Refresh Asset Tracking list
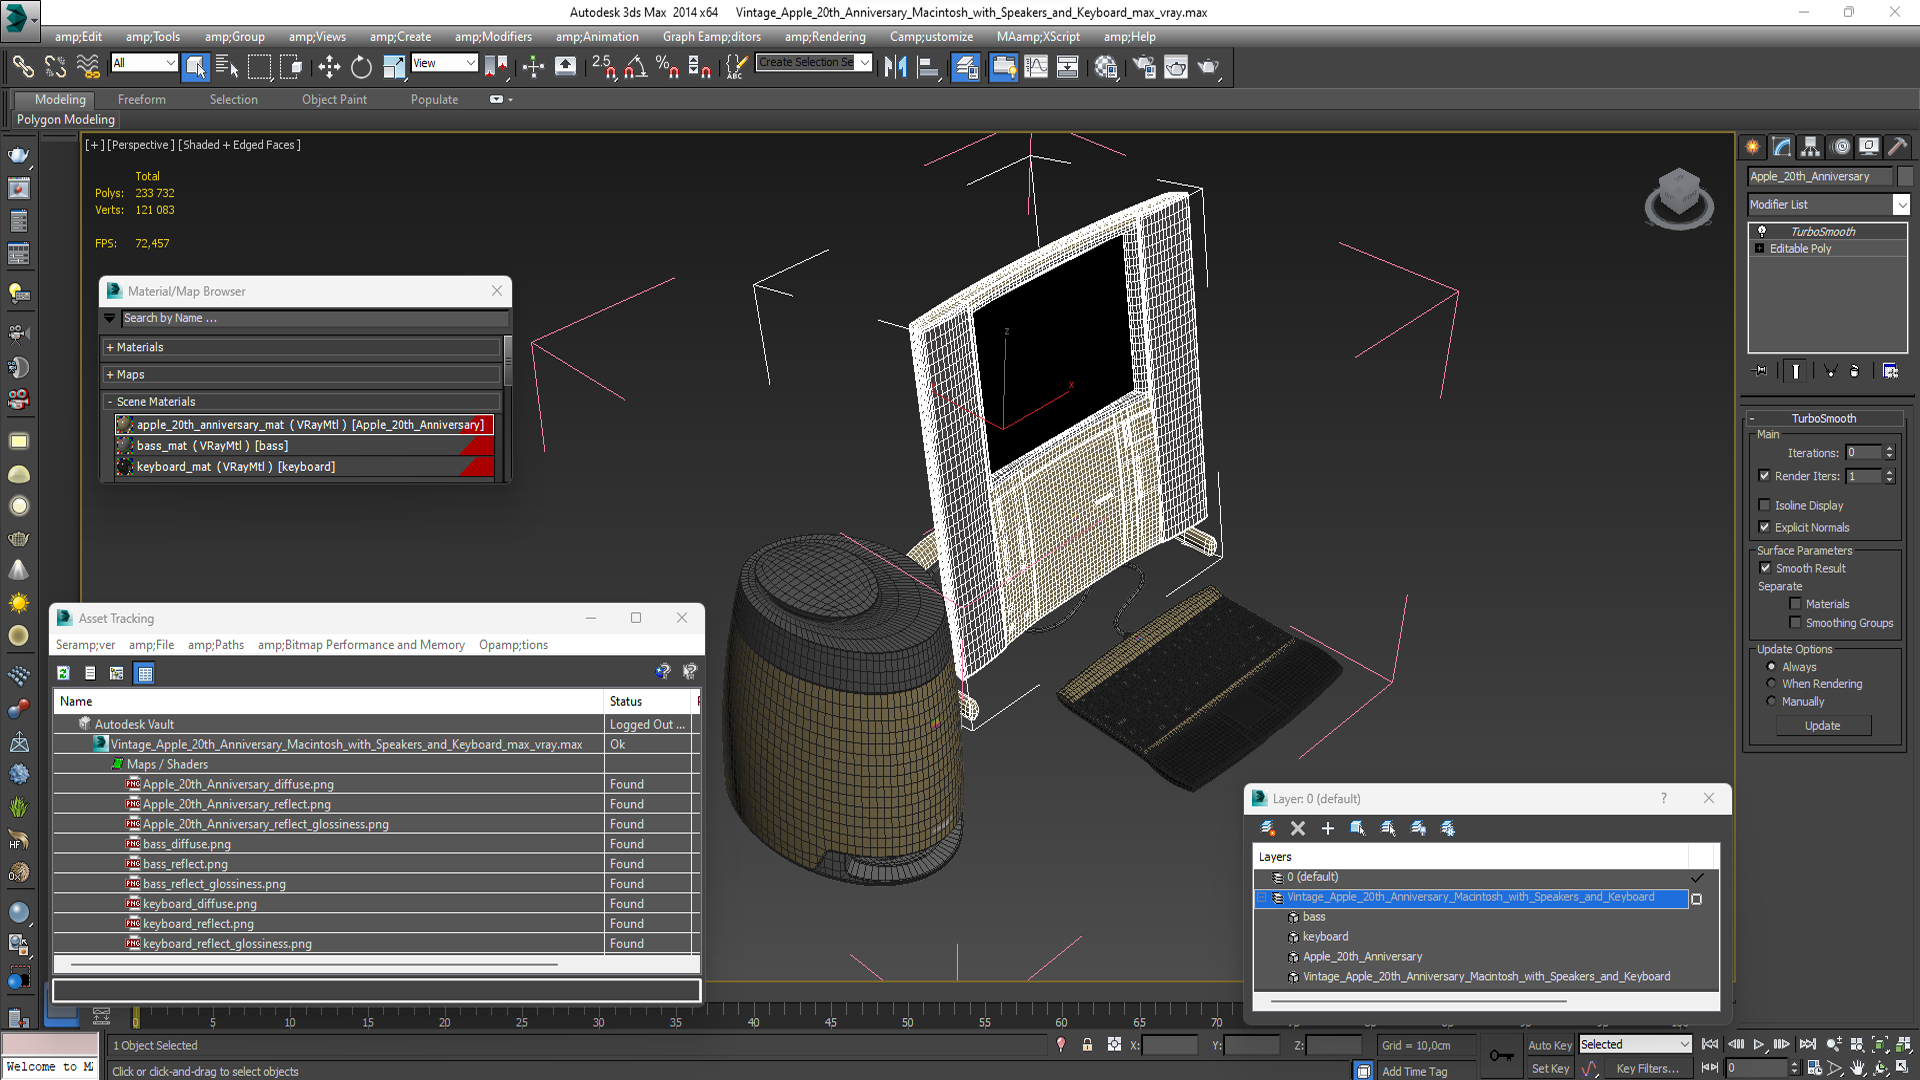The width and height of the screenshot is (1920, 1080). pyautogui.click(x=63, y=673)
